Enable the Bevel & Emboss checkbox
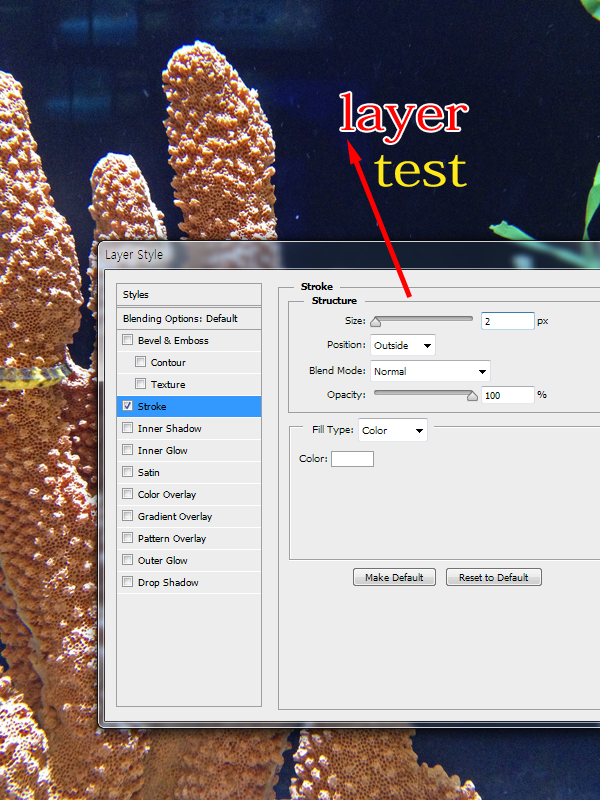The image size is (600, 800). [128, 340]
